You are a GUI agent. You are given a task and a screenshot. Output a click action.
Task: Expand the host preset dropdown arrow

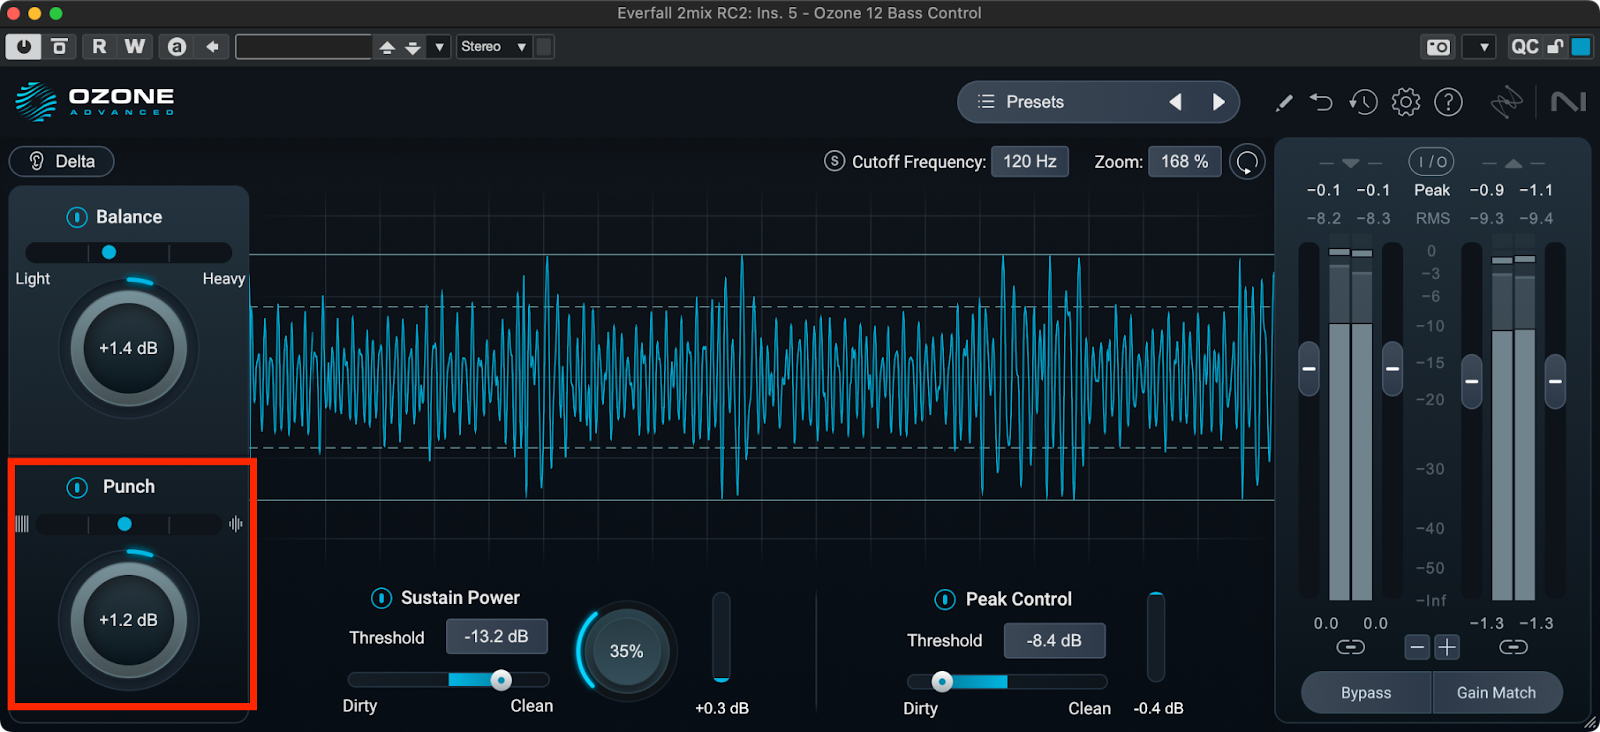tap(439, 47)
